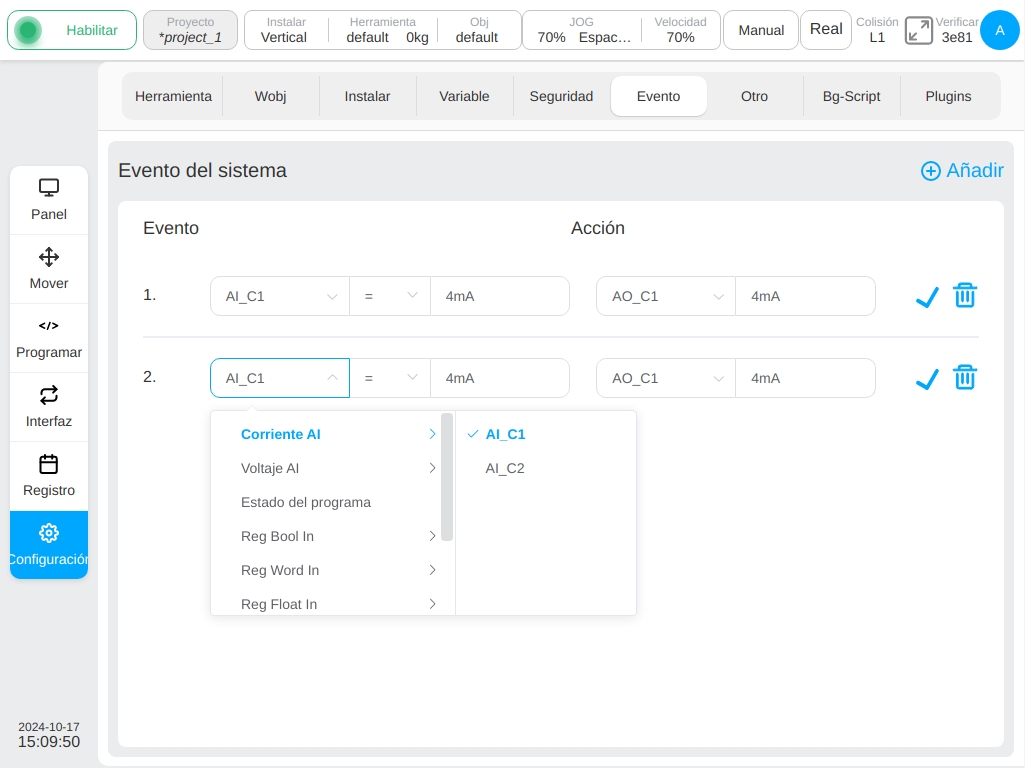Switch to the Plugins tab

click(949, 96)
